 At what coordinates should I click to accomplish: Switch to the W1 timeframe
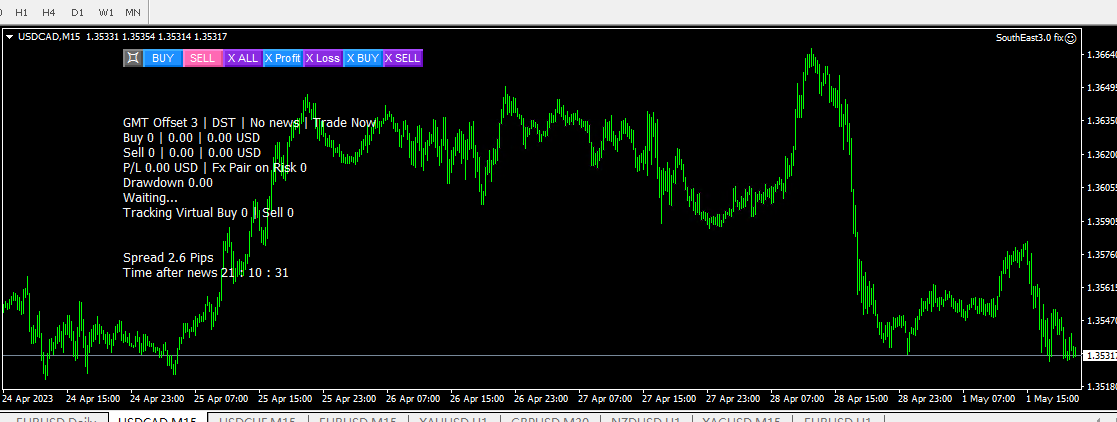[105, 12]
